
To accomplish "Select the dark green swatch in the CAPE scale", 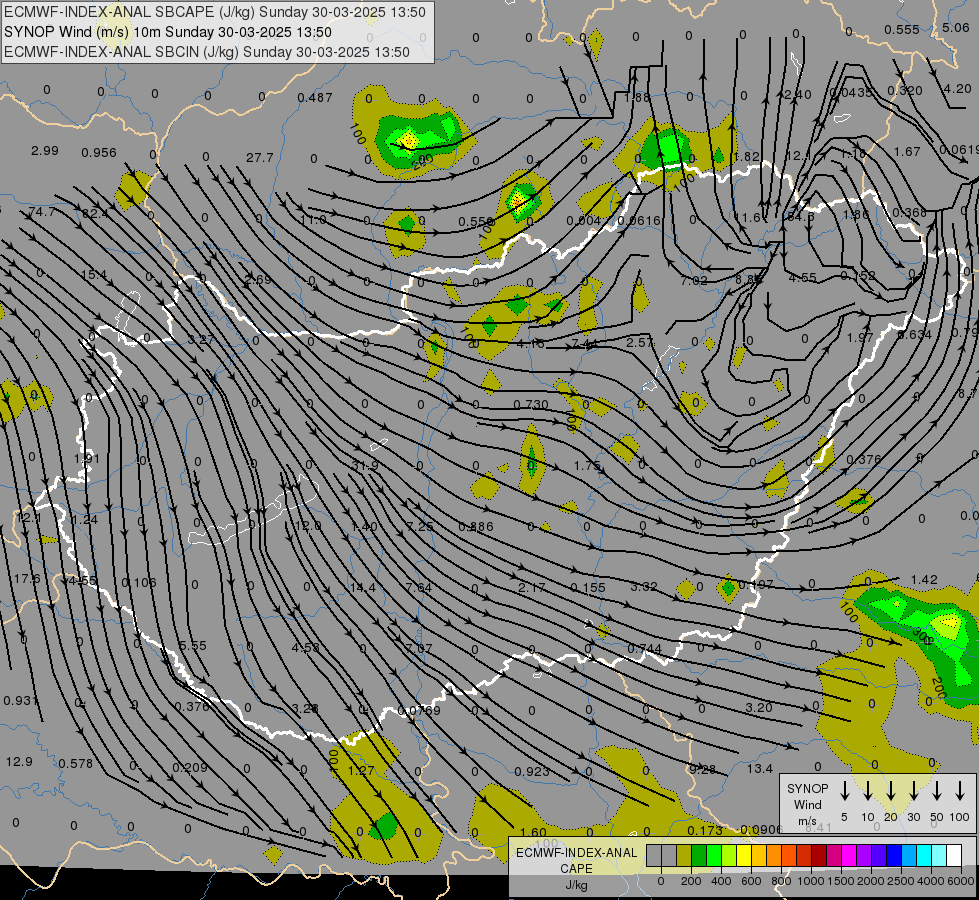I will [699, 856].
